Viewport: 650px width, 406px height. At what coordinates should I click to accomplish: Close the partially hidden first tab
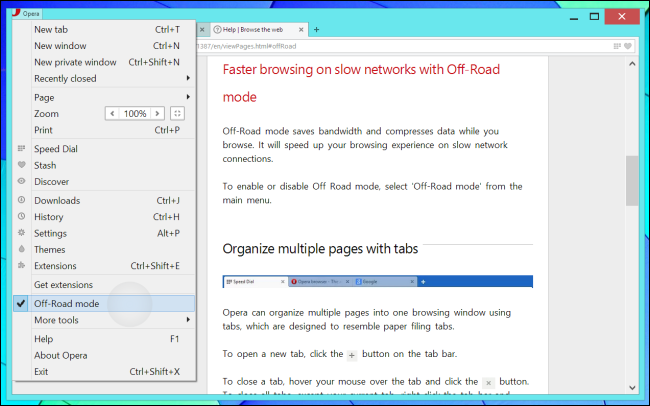[x=202, y=29]
